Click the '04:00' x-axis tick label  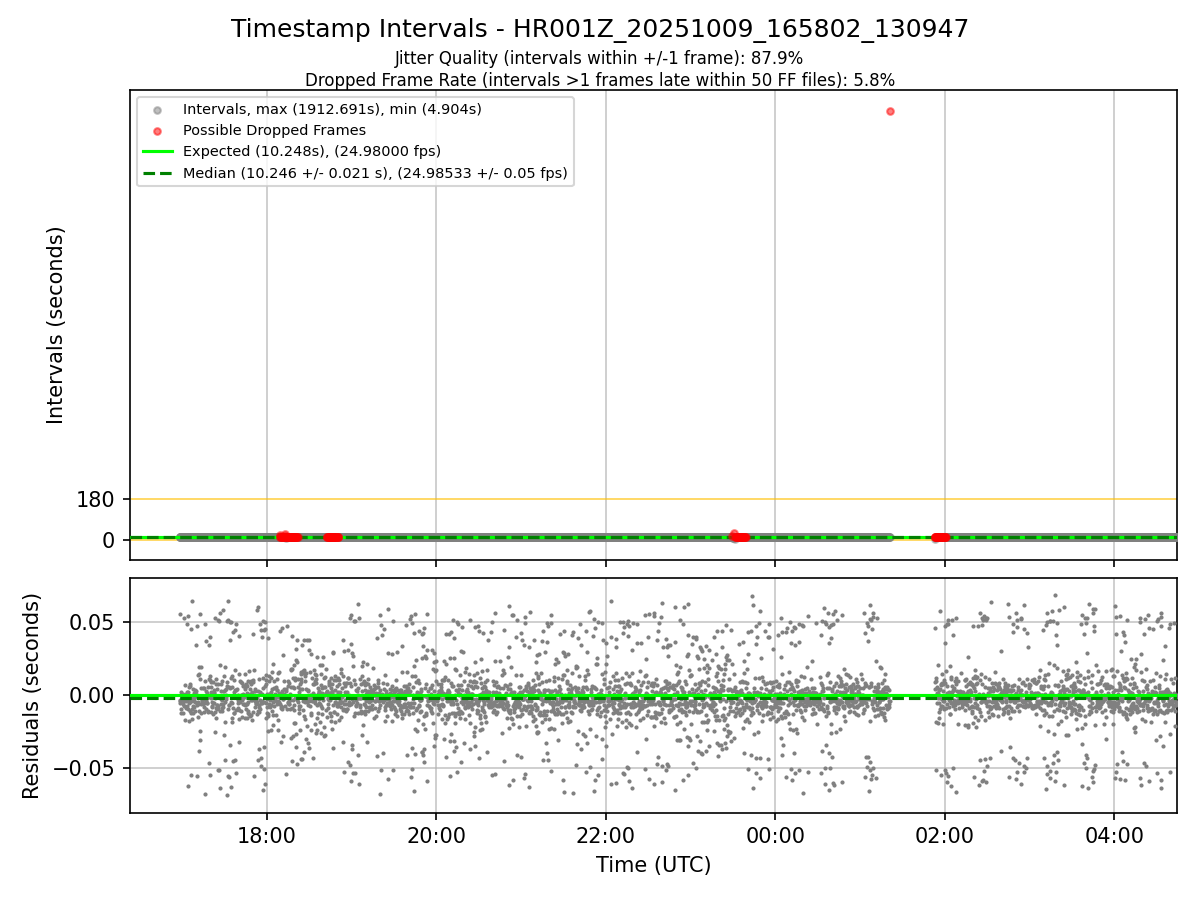point(1114,835)
